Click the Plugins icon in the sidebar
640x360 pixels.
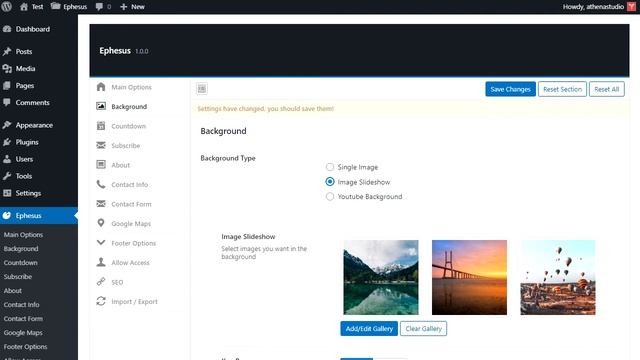7,142
